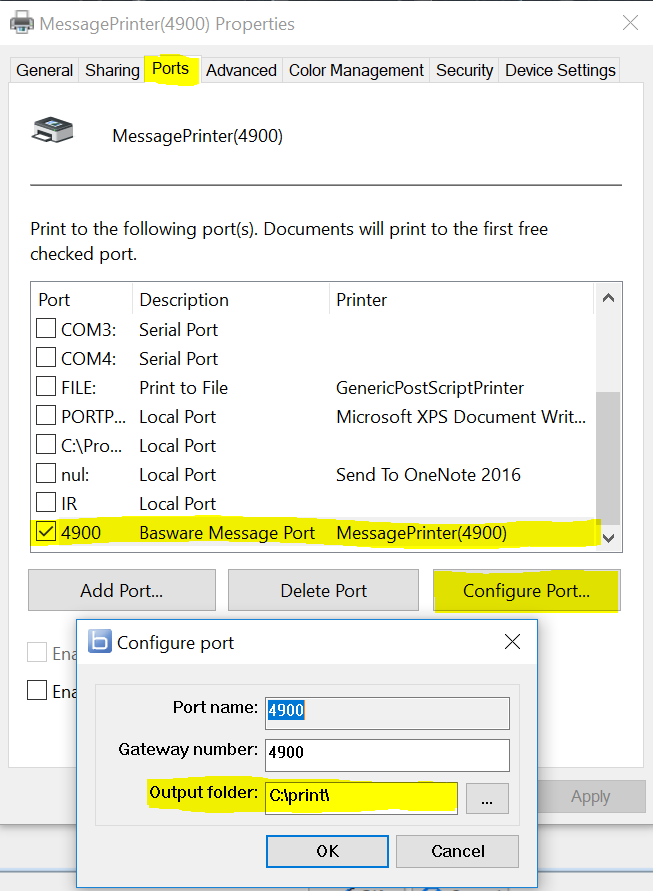Viewport: 653px width, 891px height.
Task: Click the Delete Port button
Action: [x=323, y=590]
